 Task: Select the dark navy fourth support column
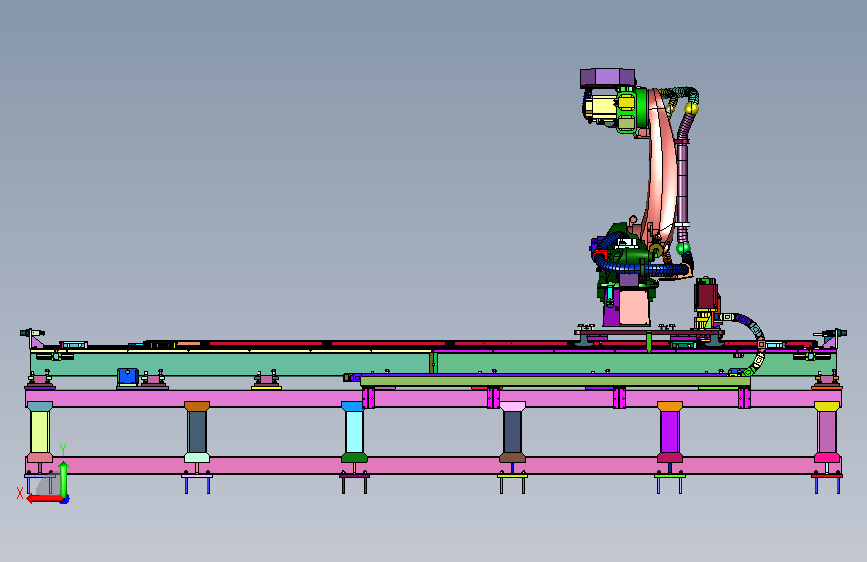[x=513, y=432]
